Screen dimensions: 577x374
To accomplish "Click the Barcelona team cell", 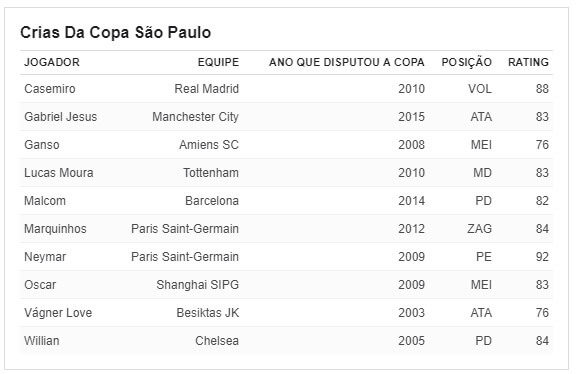I will point(212,201).
